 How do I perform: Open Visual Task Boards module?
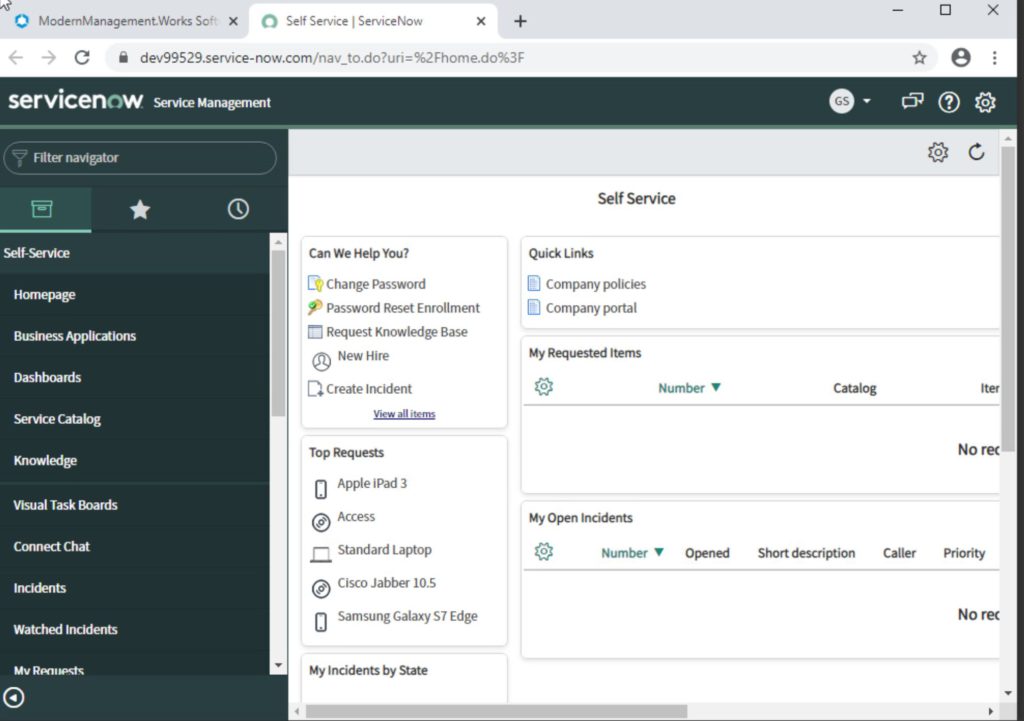[x=65, y=505]
